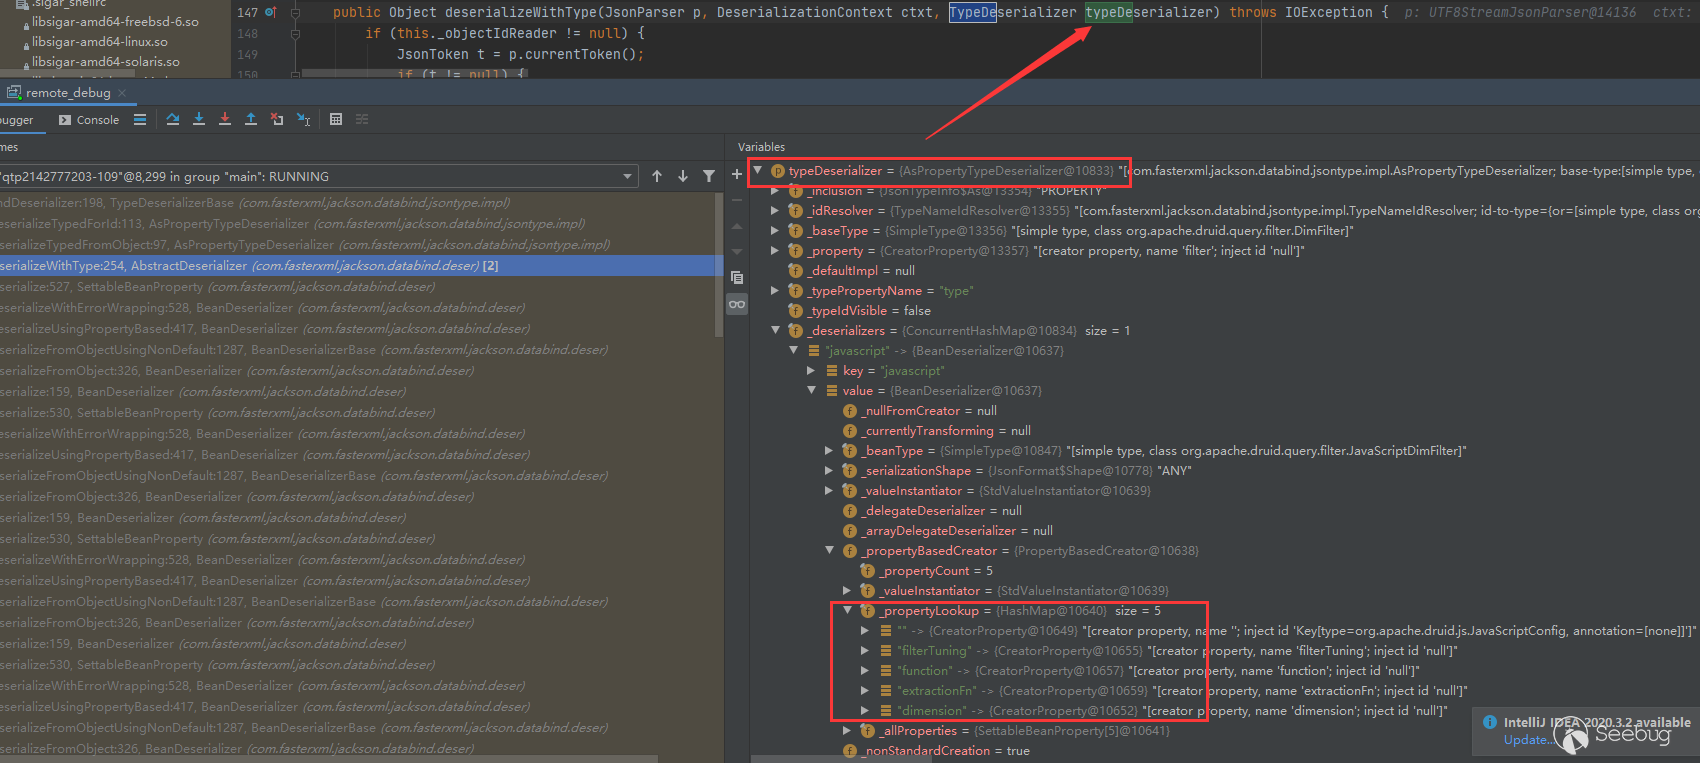Click the red Force Step Into icon
The image size is (1700, 763).
(x=225, y=119)
